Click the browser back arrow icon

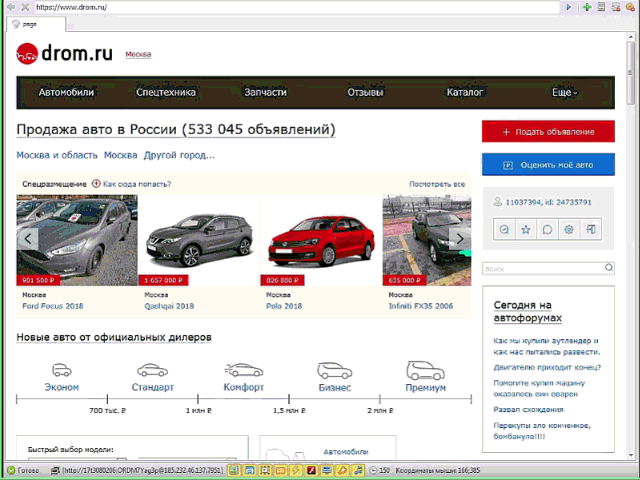9,7
